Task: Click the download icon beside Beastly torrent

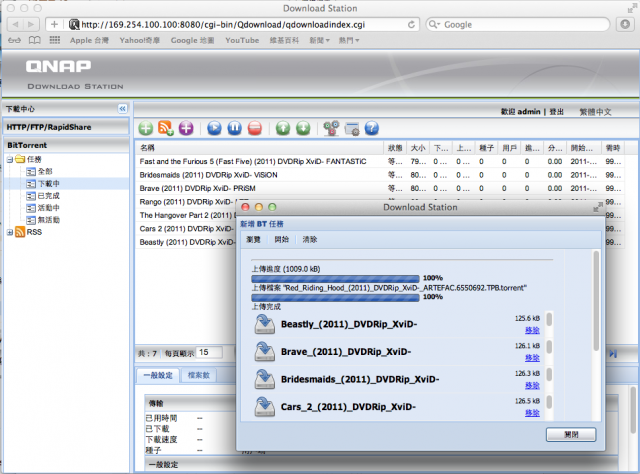Action: (265, 325)
